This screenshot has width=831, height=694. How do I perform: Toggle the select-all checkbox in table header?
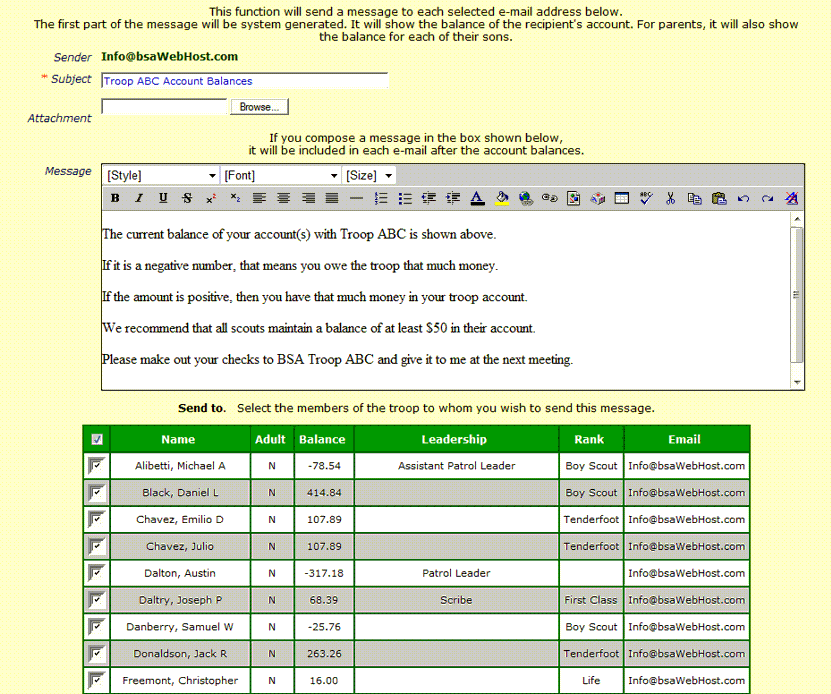[x=97, y=440]
